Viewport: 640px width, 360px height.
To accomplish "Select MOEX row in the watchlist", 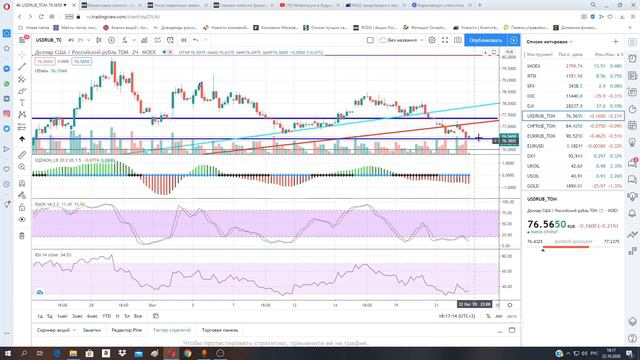I will 574,66.
